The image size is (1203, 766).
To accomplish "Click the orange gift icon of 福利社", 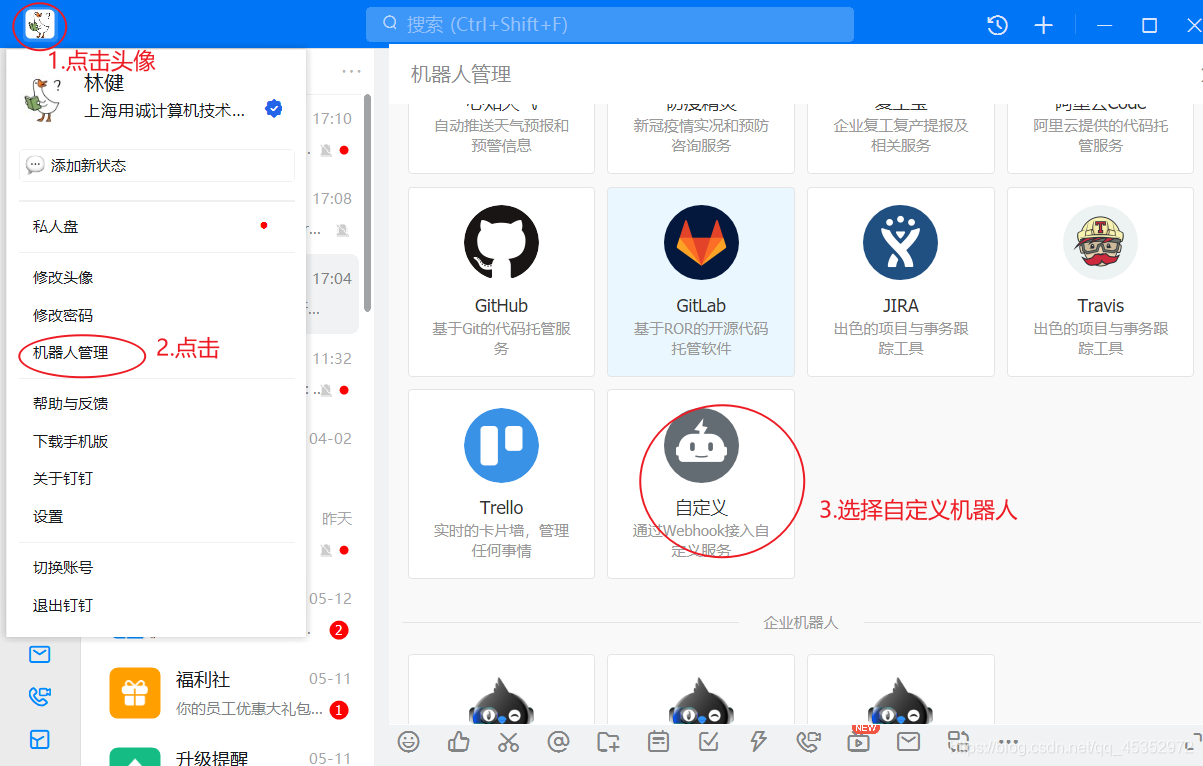I will pos(135,693).
